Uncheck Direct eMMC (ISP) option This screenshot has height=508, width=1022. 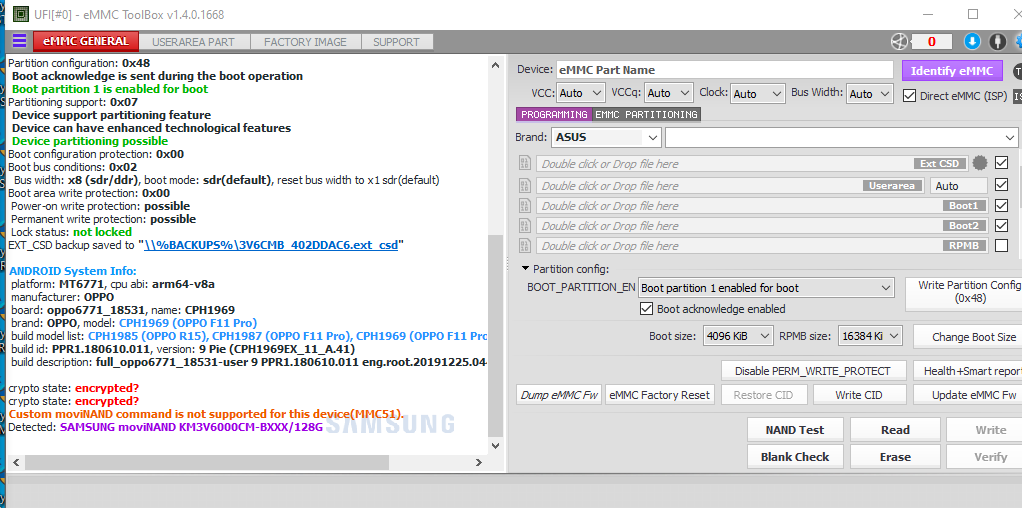tap(909, 96)
